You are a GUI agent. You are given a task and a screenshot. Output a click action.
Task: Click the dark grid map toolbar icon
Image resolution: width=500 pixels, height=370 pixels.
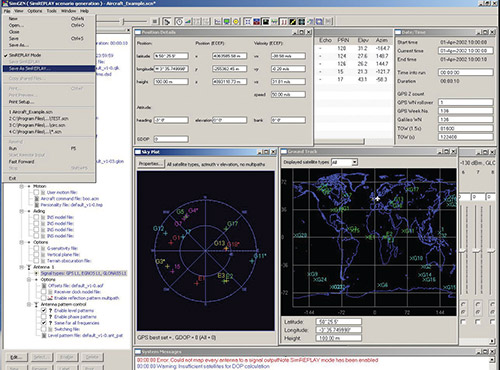pos(301,22)
